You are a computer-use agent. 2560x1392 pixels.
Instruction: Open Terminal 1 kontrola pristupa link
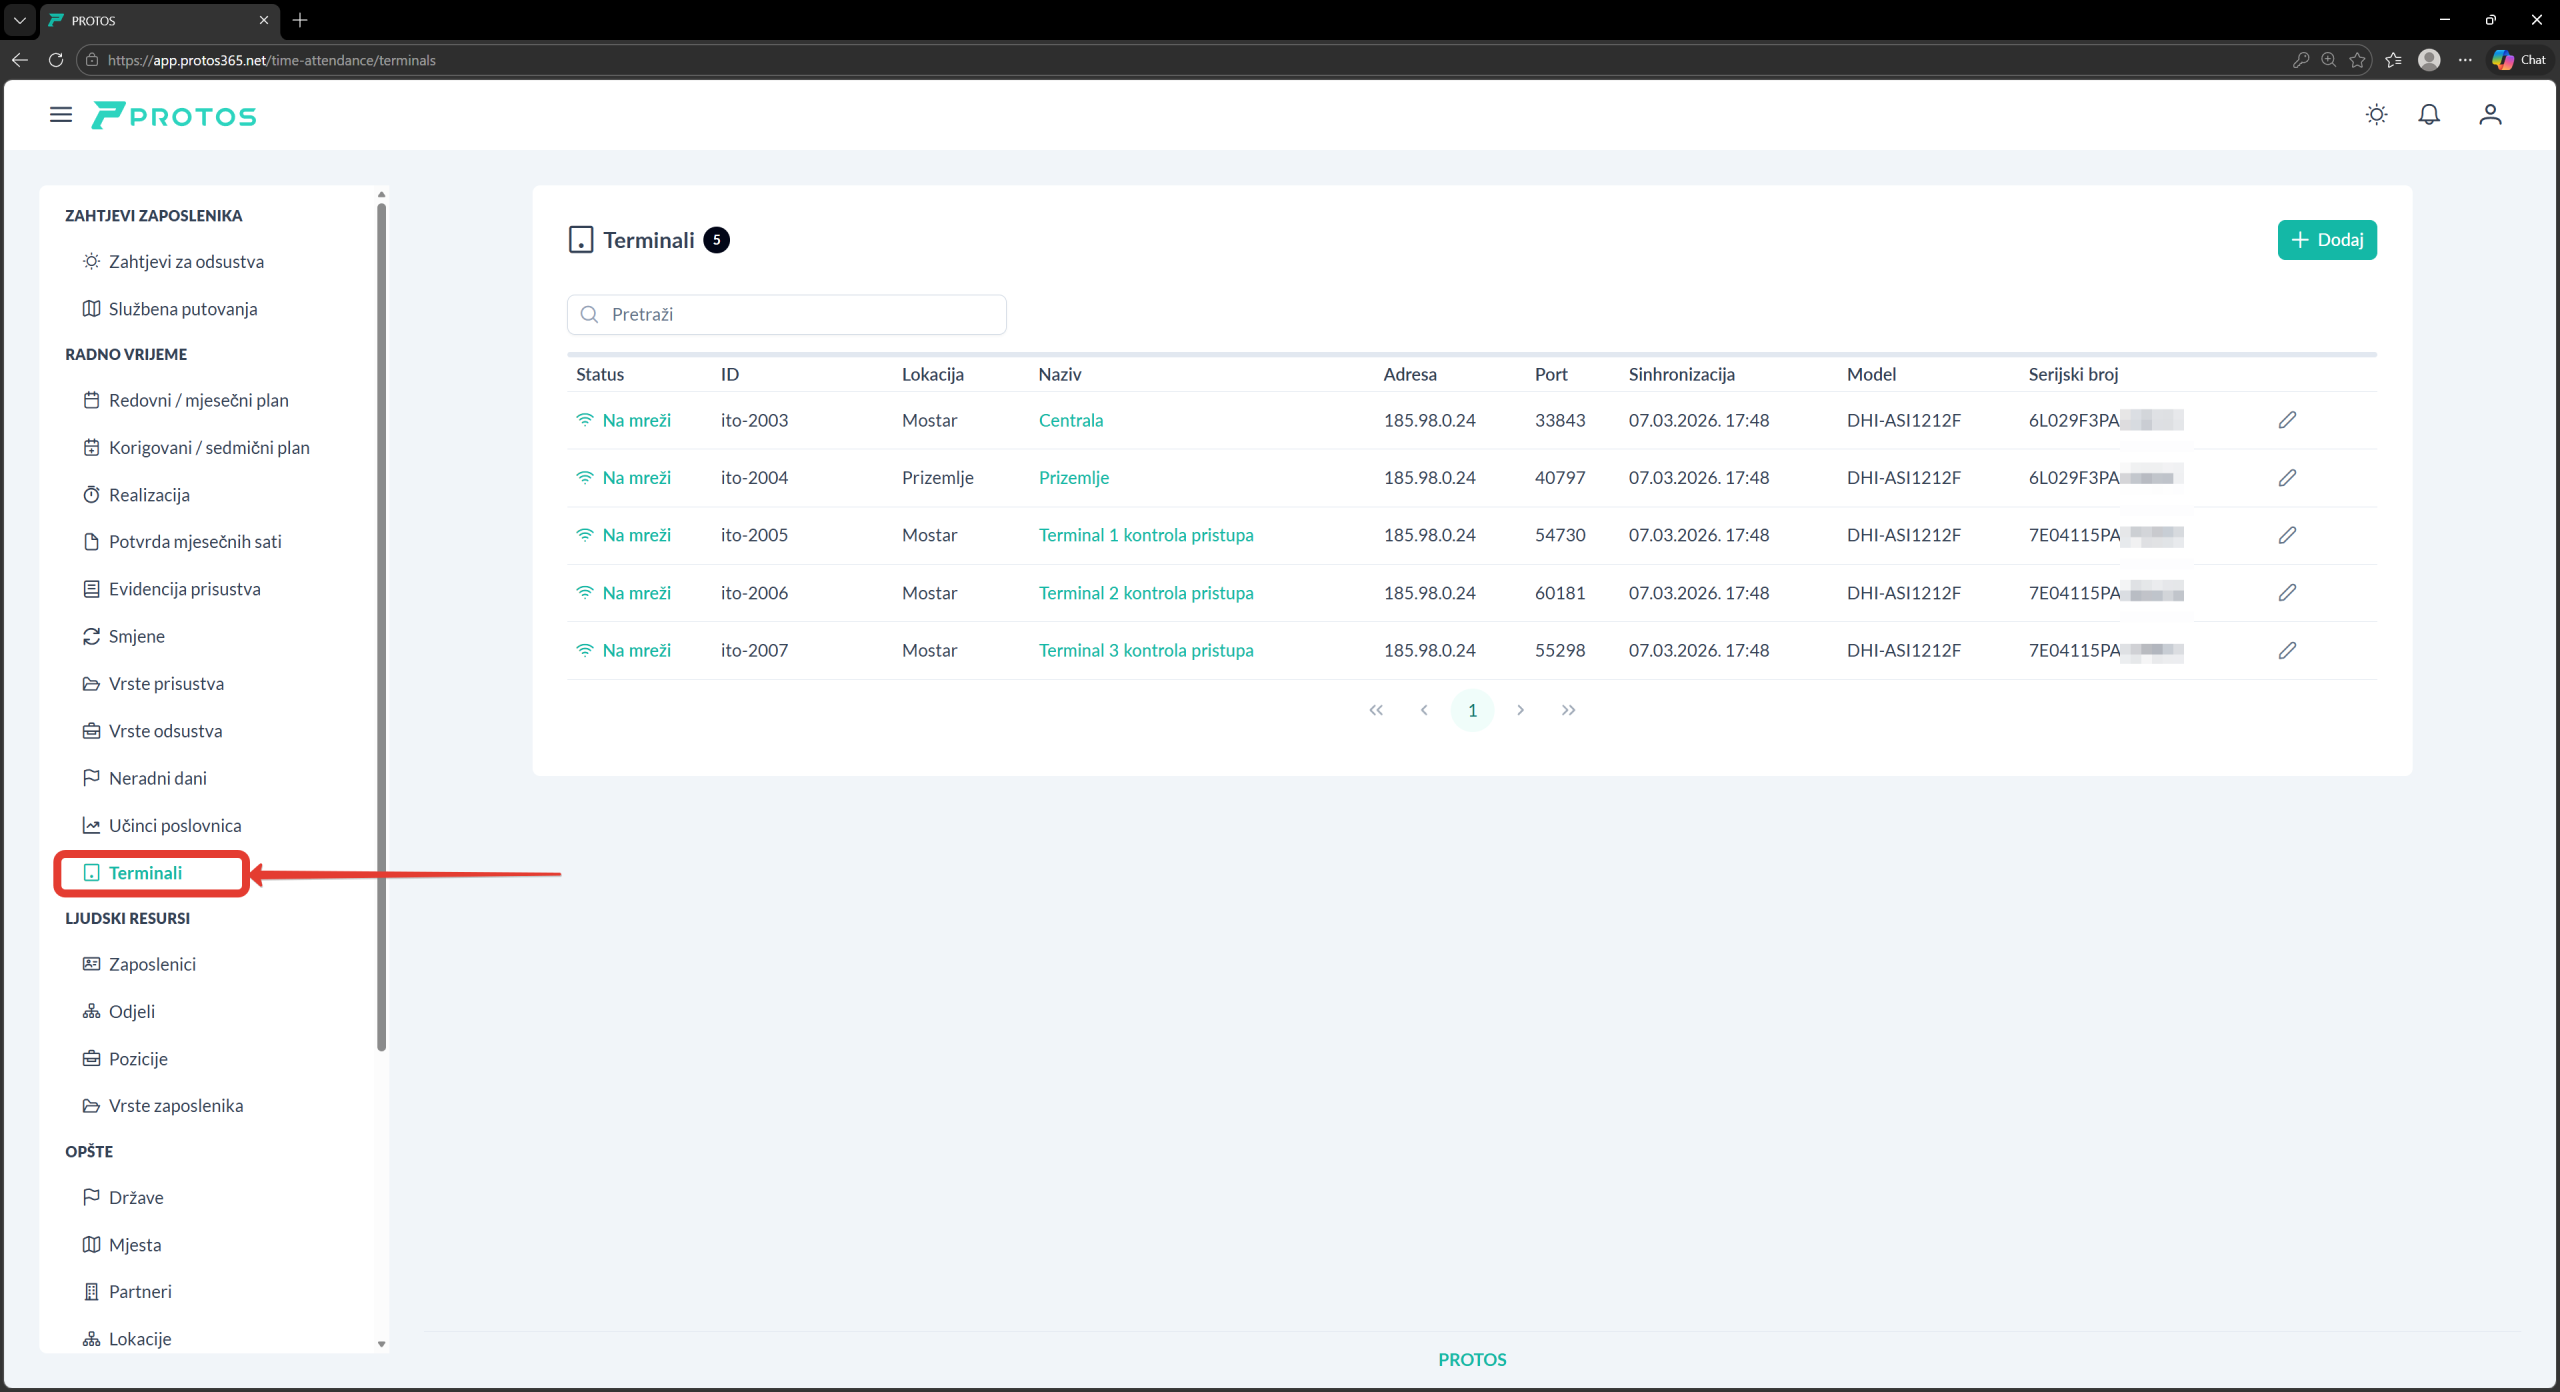[x=1145, y=535]
